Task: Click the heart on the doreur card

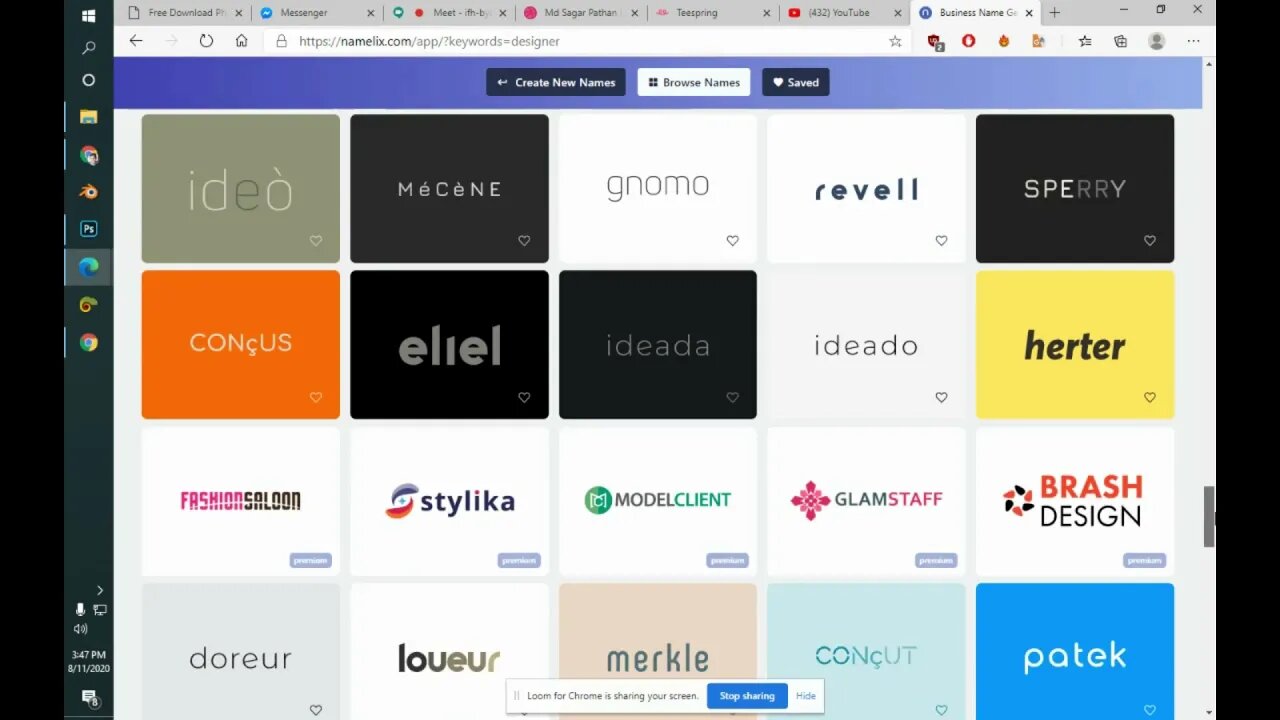Action: [316, 710]
